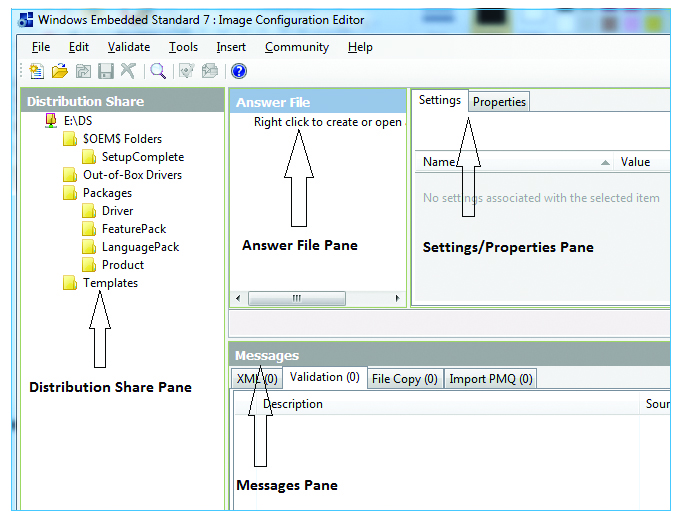
Task: Click the Answer File pane header
Action: pyautogui.click(x=318, y=102)
